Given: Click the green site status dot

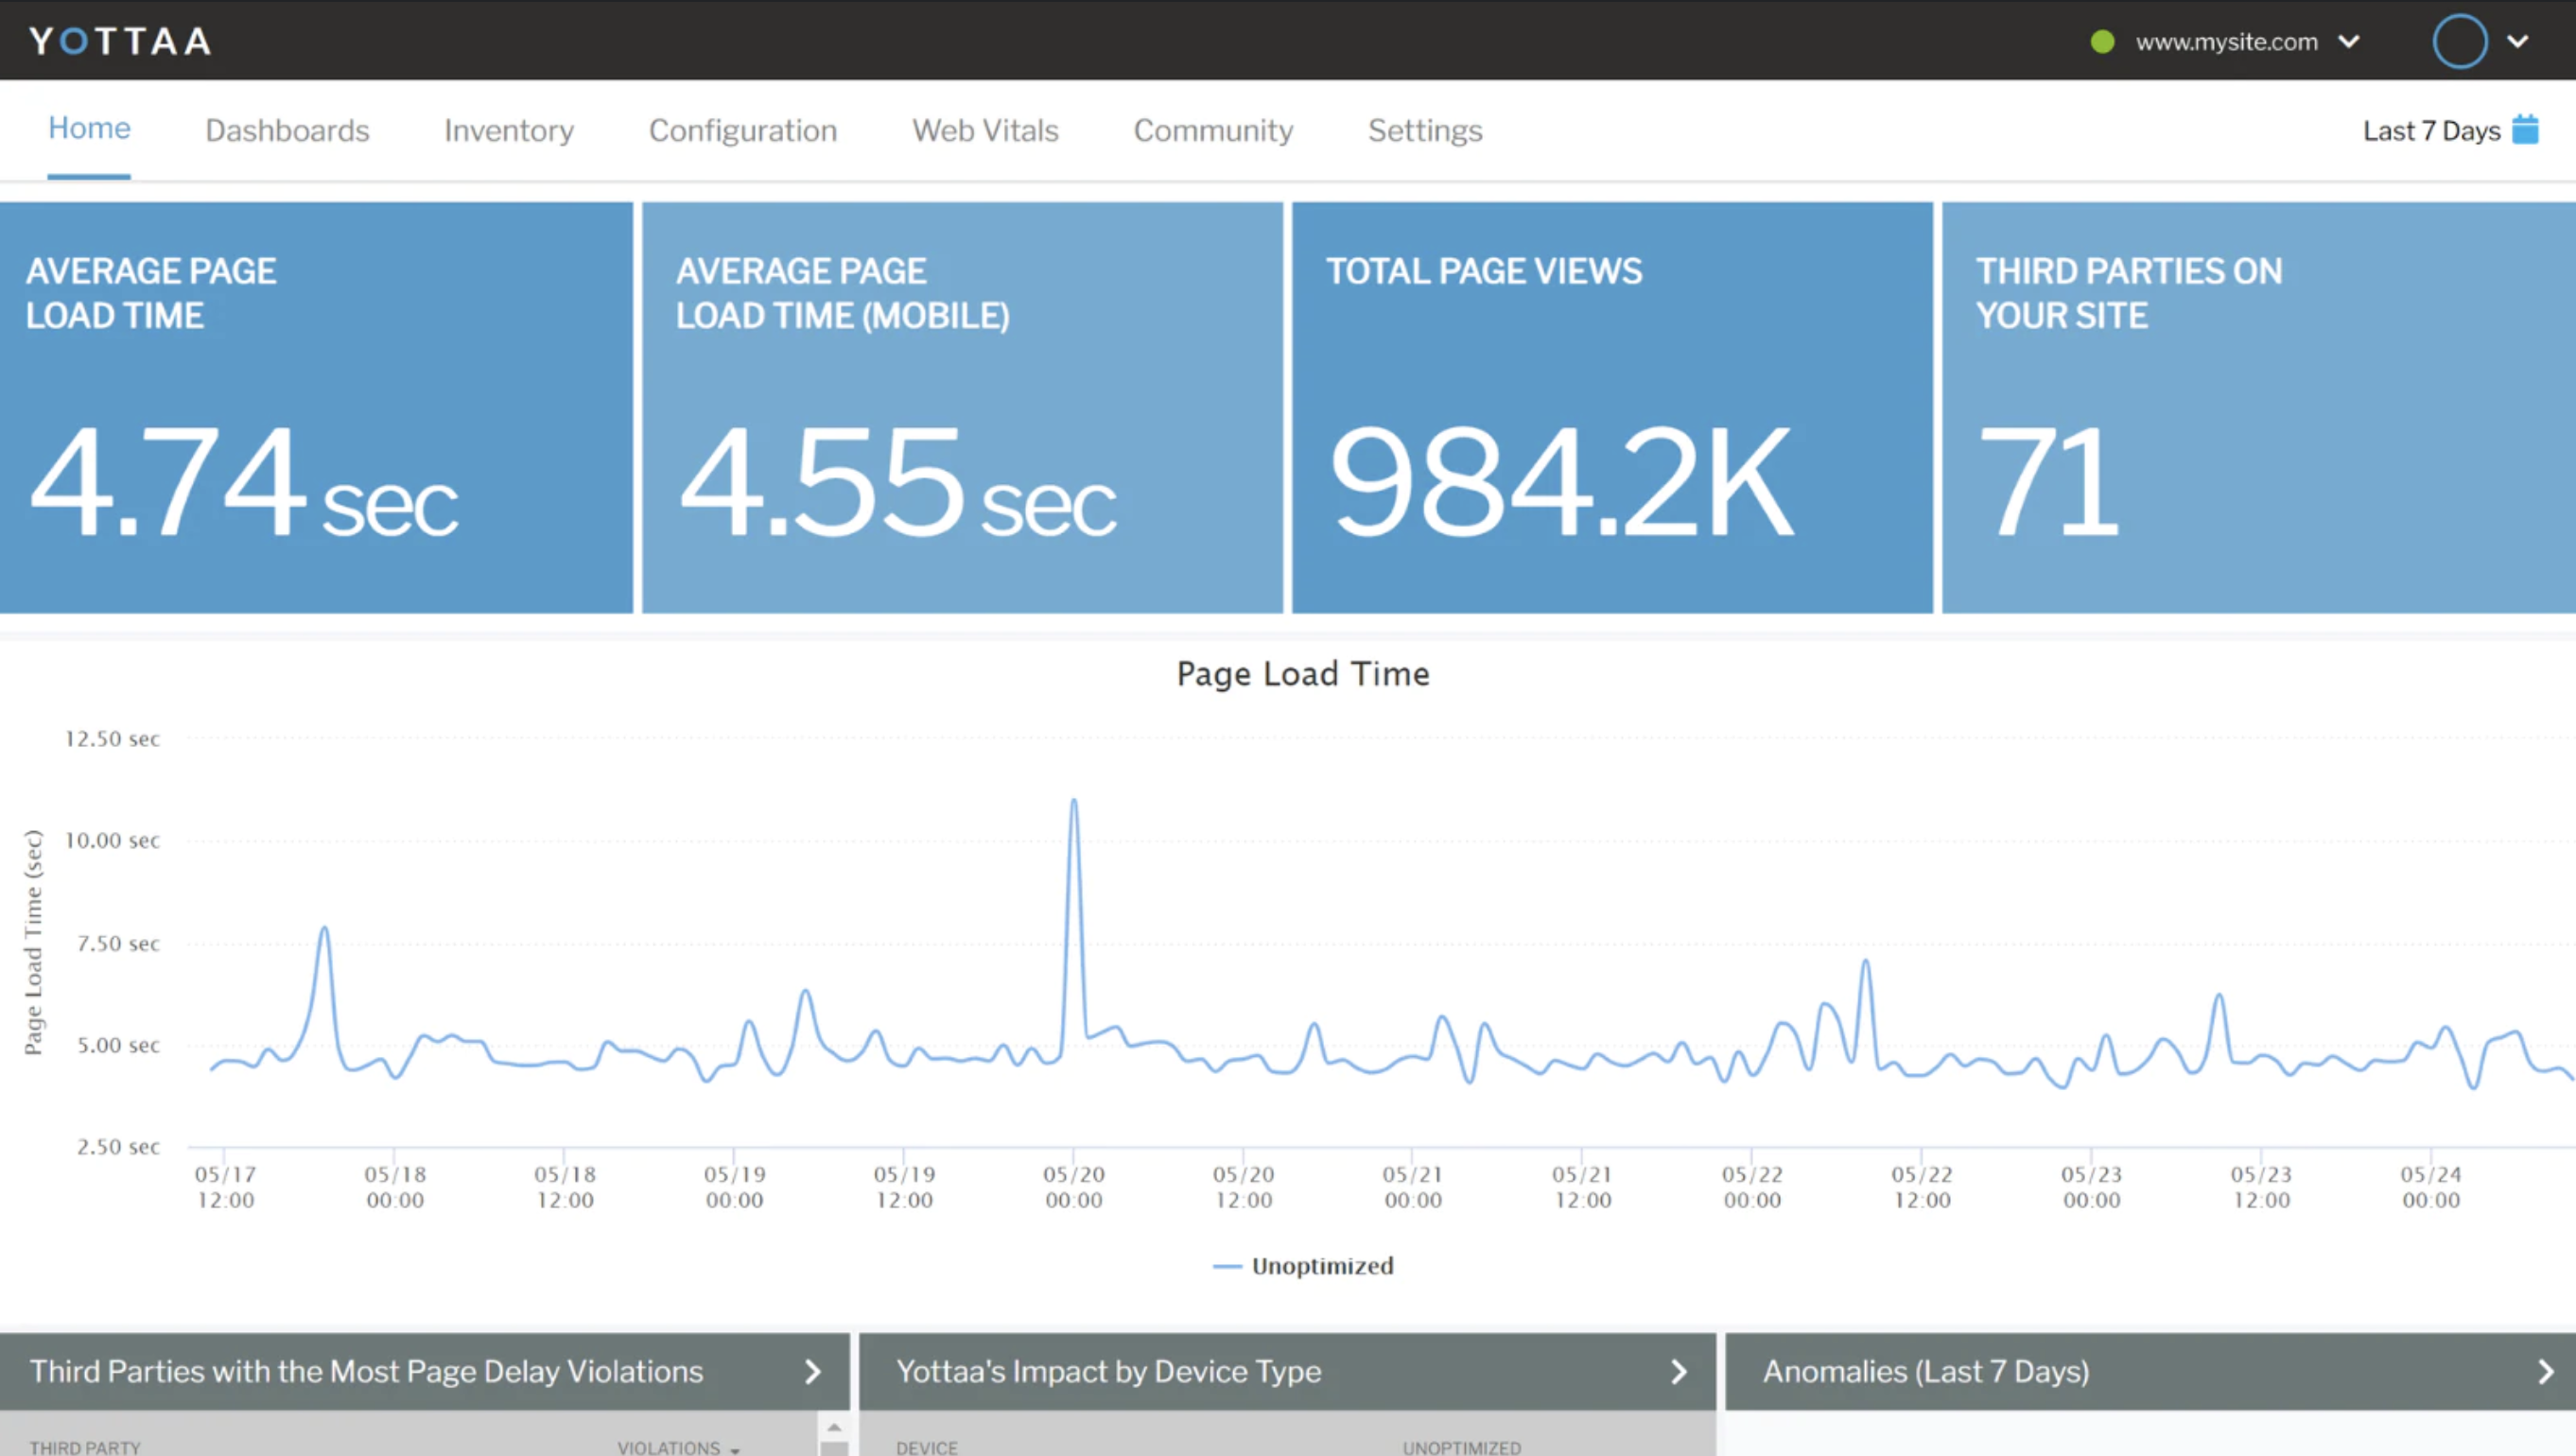Looking at the screenshot, I should [x=2102, y=42].
